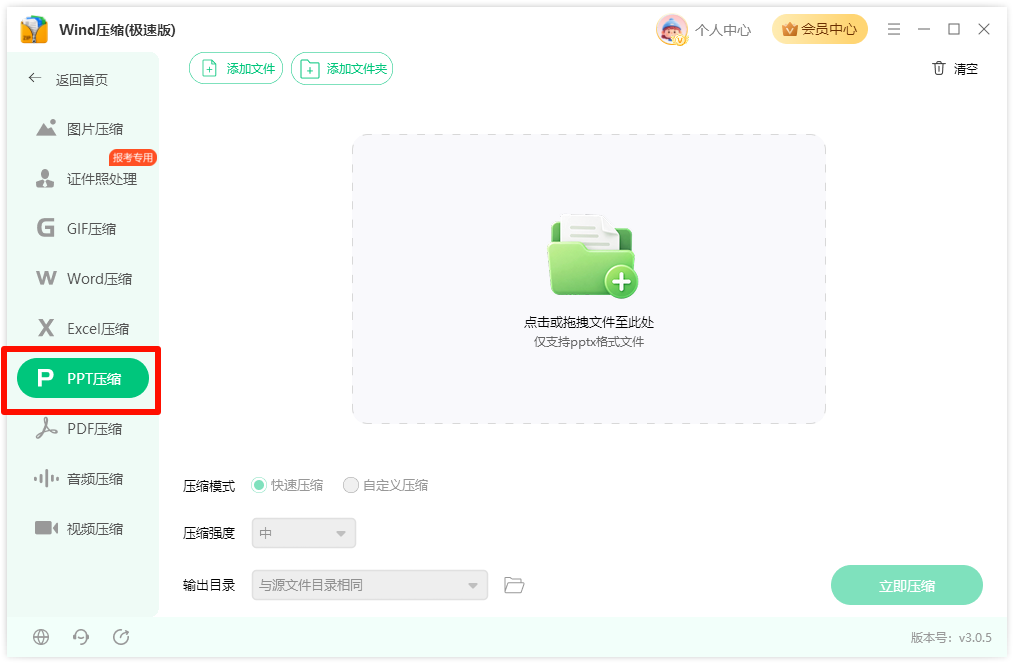This screenshot has height=664, width=1014.
Task: Click the customer service headset icon
Action: 81,637
